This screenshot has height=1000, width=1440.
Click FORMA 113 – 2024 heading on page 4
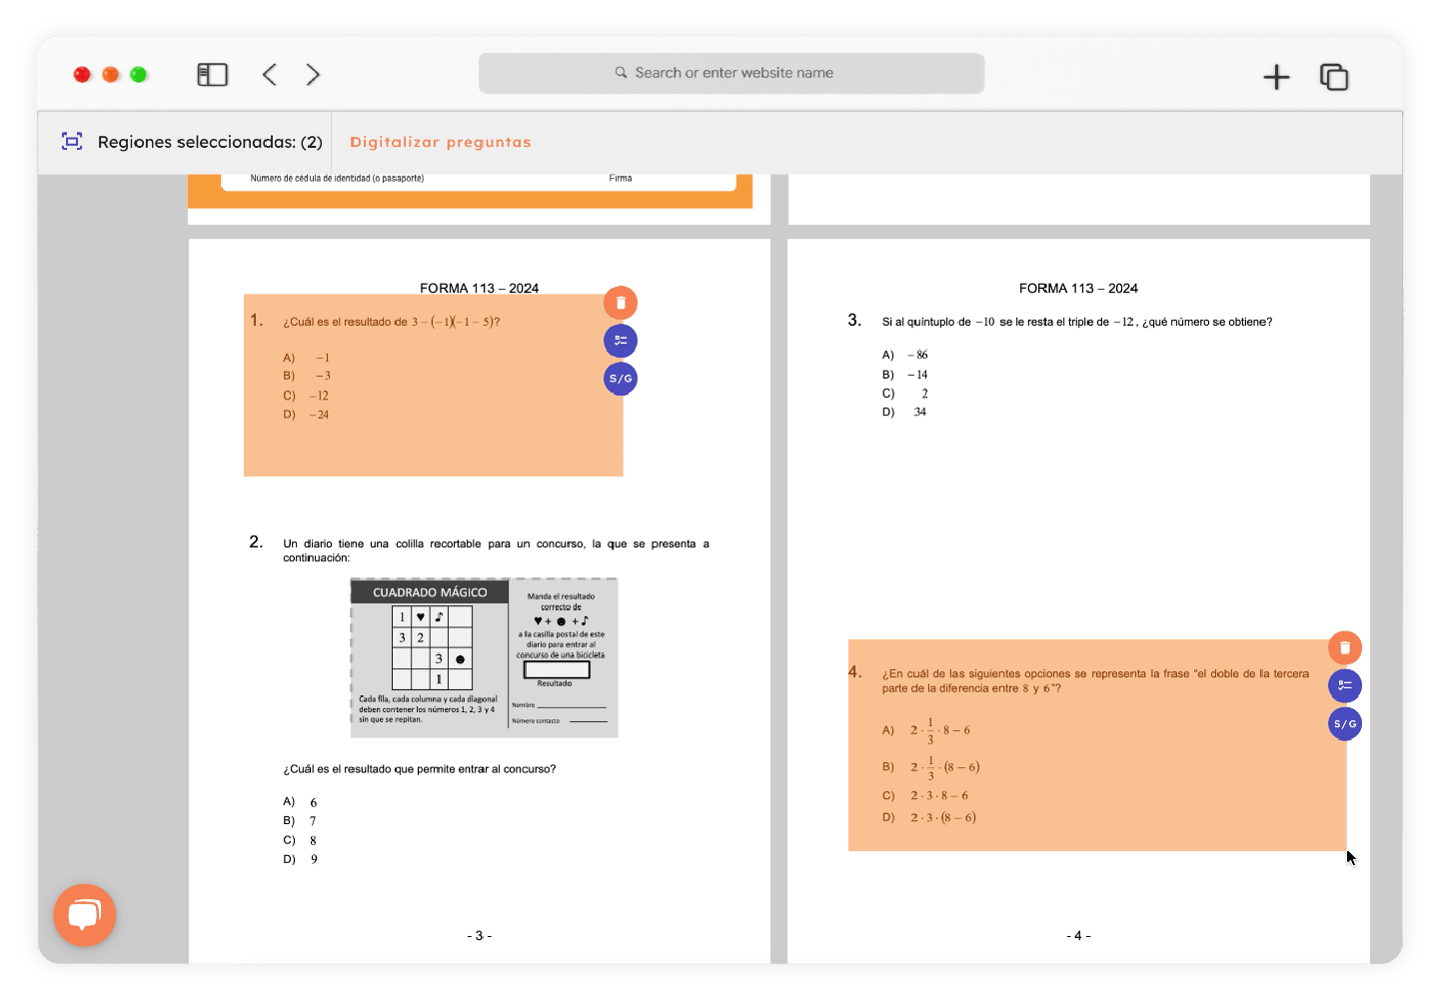click(x=1078, y=288)
